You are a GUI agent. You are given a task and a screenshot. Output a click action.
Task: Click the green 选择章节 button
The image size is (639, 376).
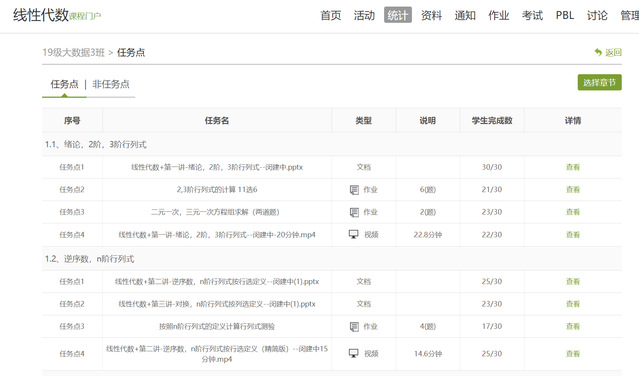click(599, 82)
